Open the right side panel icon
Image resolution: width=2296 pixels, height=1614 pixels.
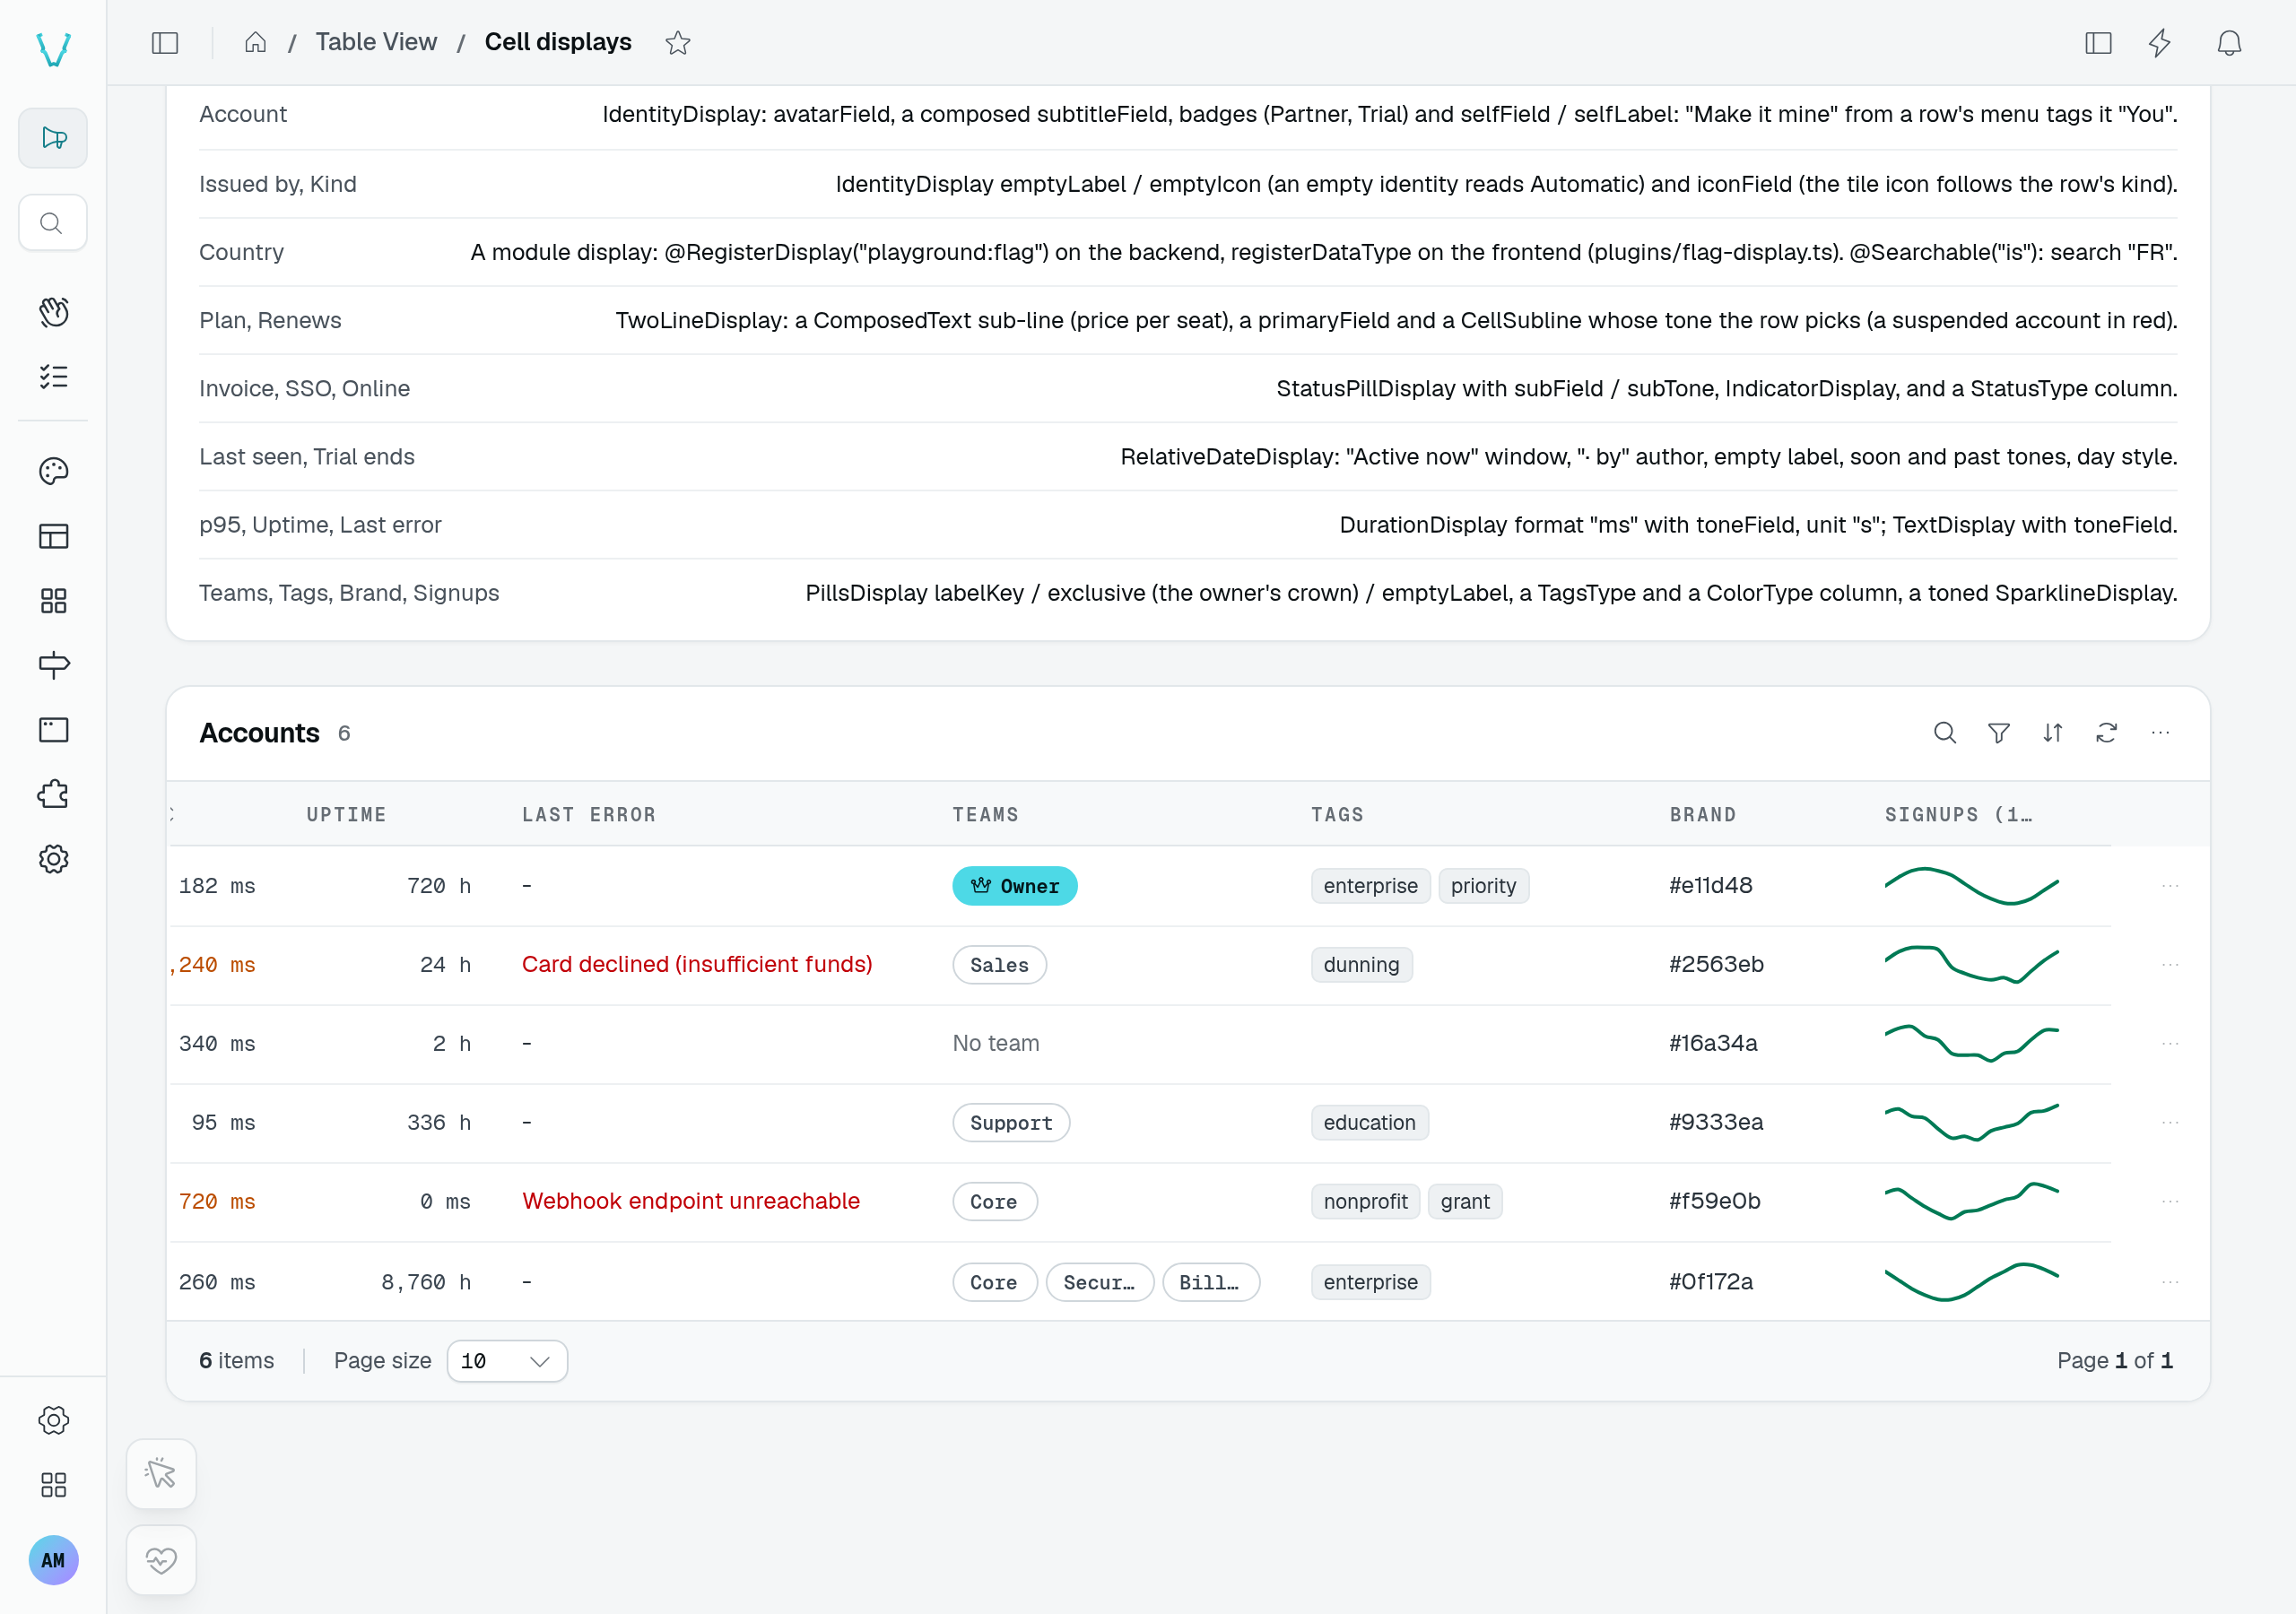tap(2098, 43)
